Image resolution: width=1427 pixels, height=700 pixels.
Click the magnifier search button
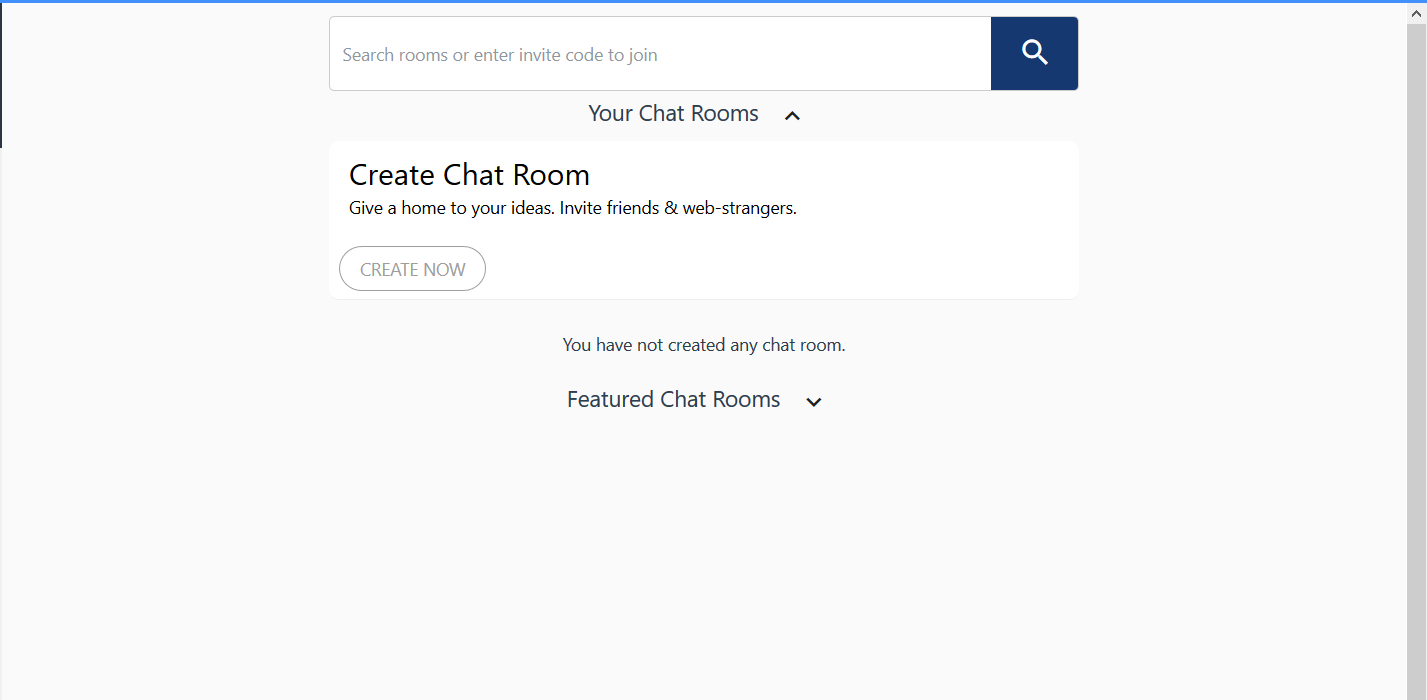(x=1034, y=53)
